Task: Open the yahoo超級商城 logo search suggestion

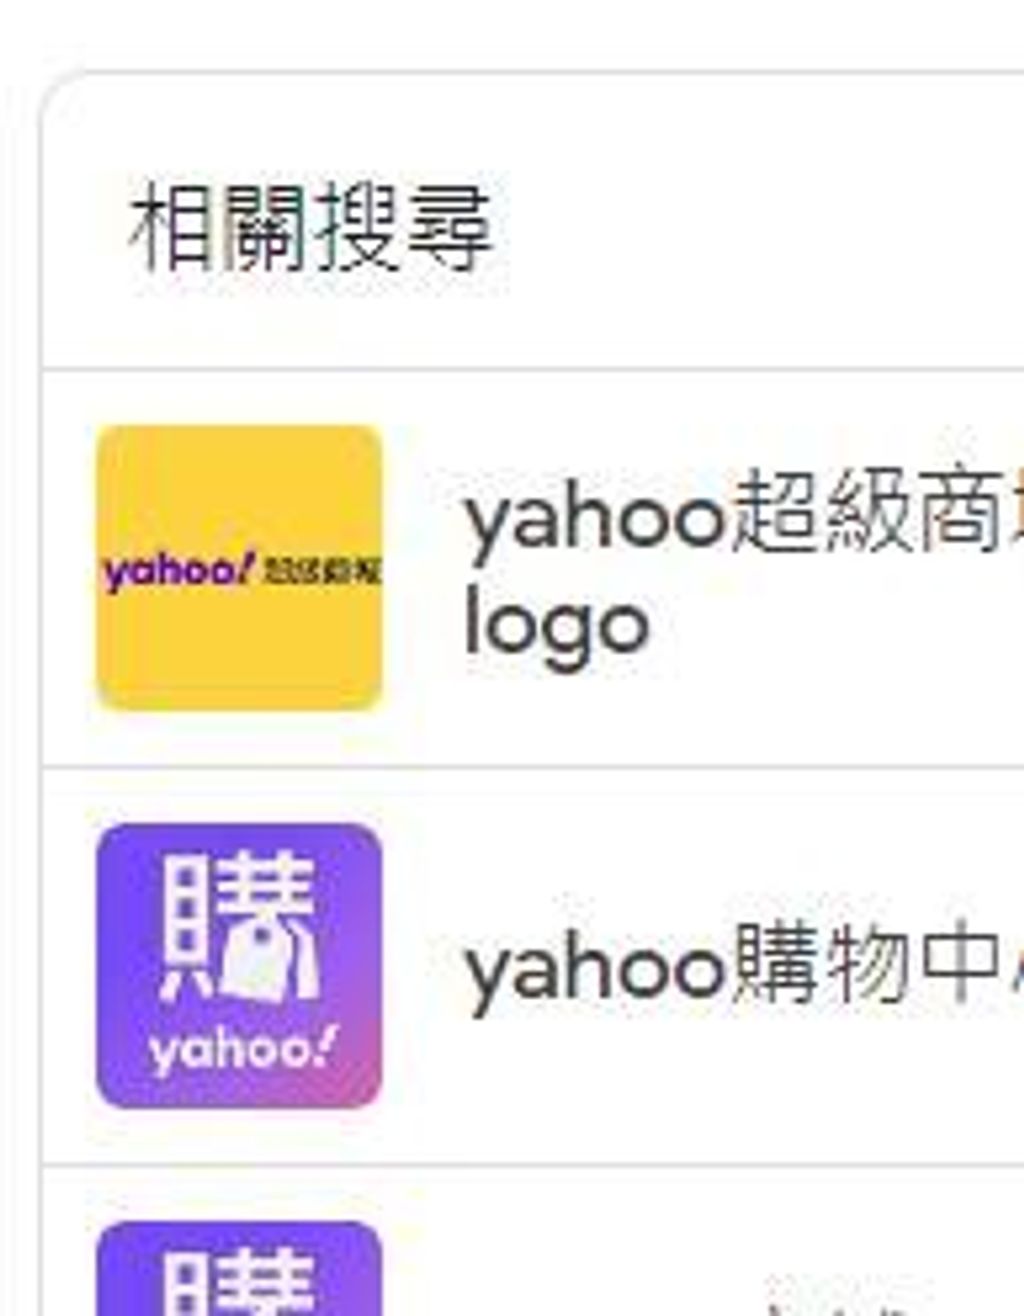Action: point(532,568)
